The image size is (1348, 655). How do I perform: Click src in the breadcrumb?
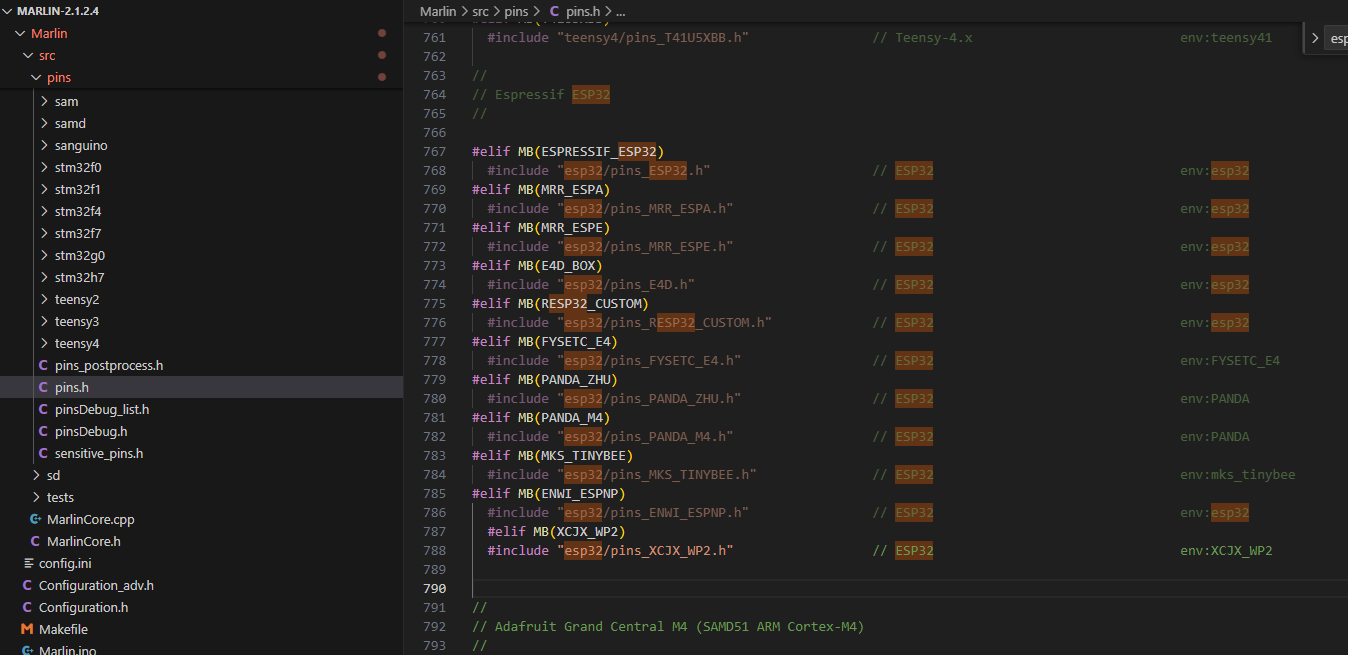(x=481, y=11)
